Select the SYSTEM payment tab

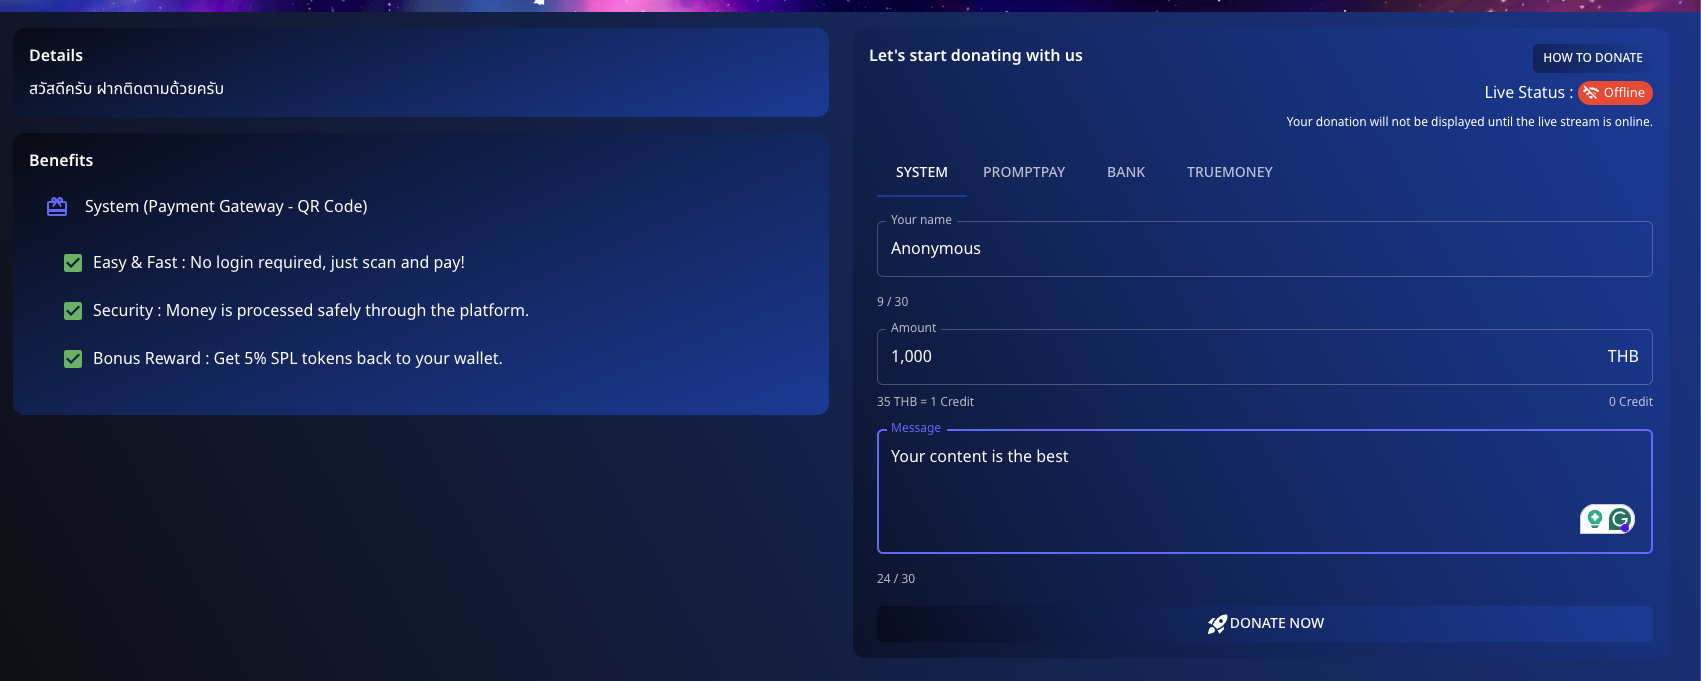coord(922,172)
